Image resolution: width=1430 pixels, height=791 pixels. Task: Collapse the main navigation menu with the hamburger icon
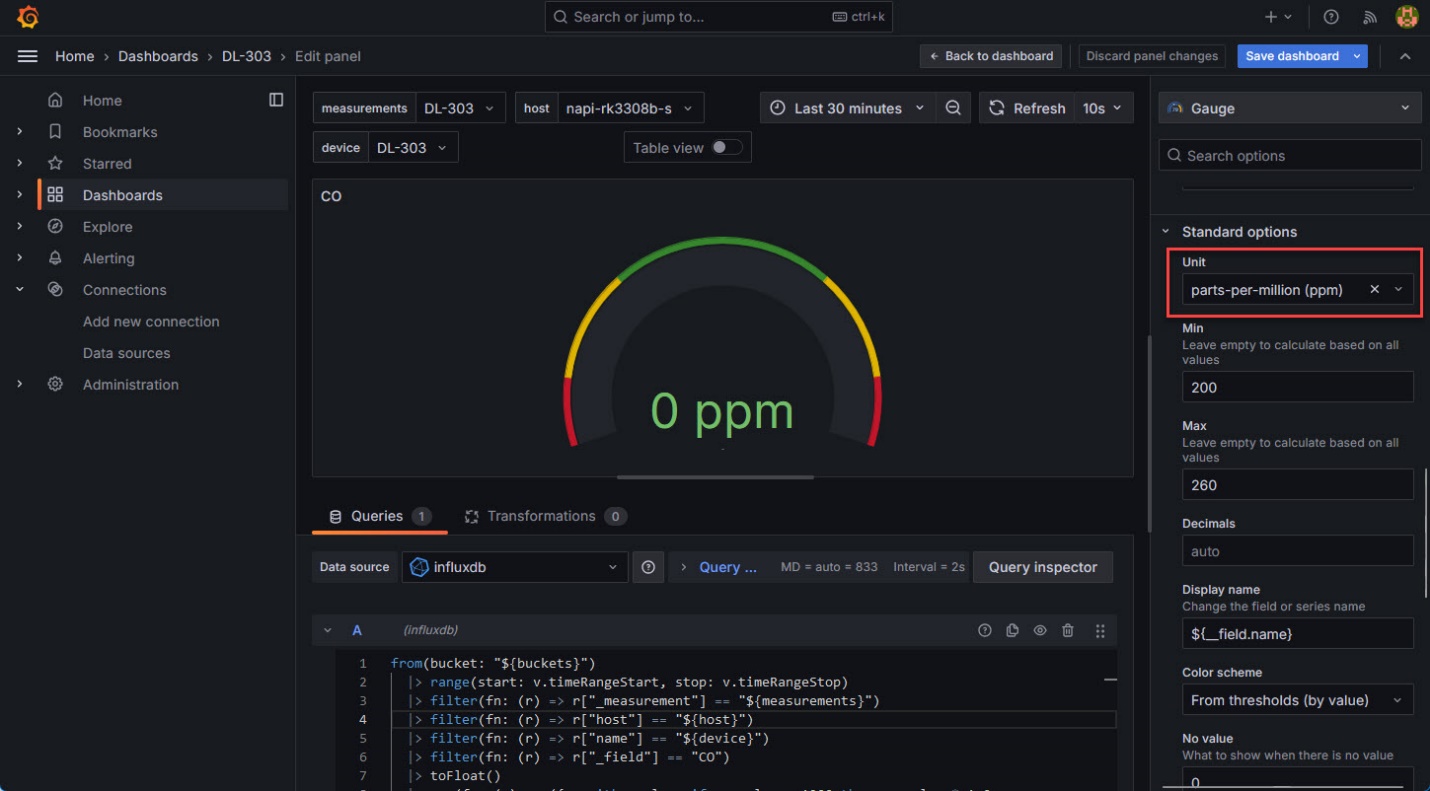click(27, 56)
